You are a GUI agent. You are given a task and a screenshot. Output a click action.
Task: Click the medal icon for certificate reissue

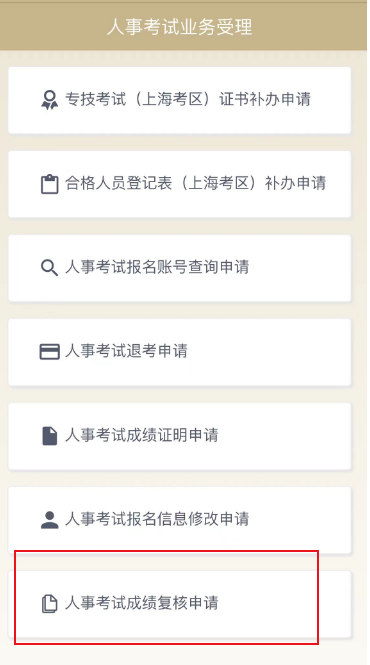pos(50,100)
